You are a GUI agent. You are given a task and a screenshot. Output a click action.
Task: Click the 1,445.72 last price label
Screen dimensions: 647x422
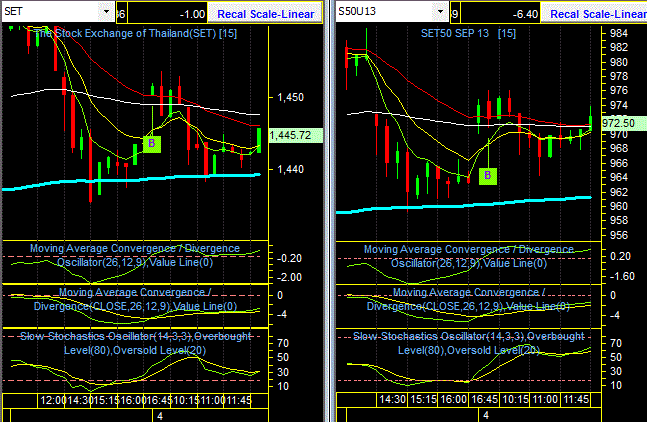(x=295, y=135)
